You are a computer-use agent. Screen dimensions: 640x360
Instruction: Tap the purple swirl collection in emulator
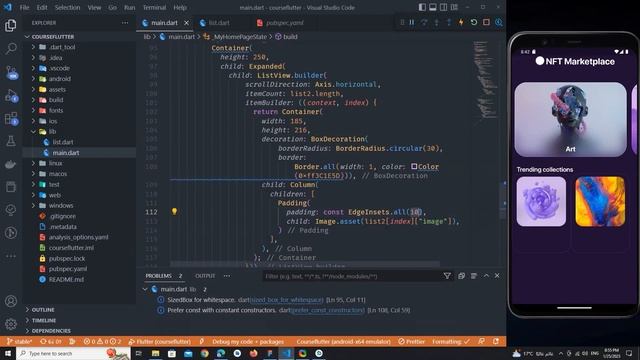tap(541, 201)
